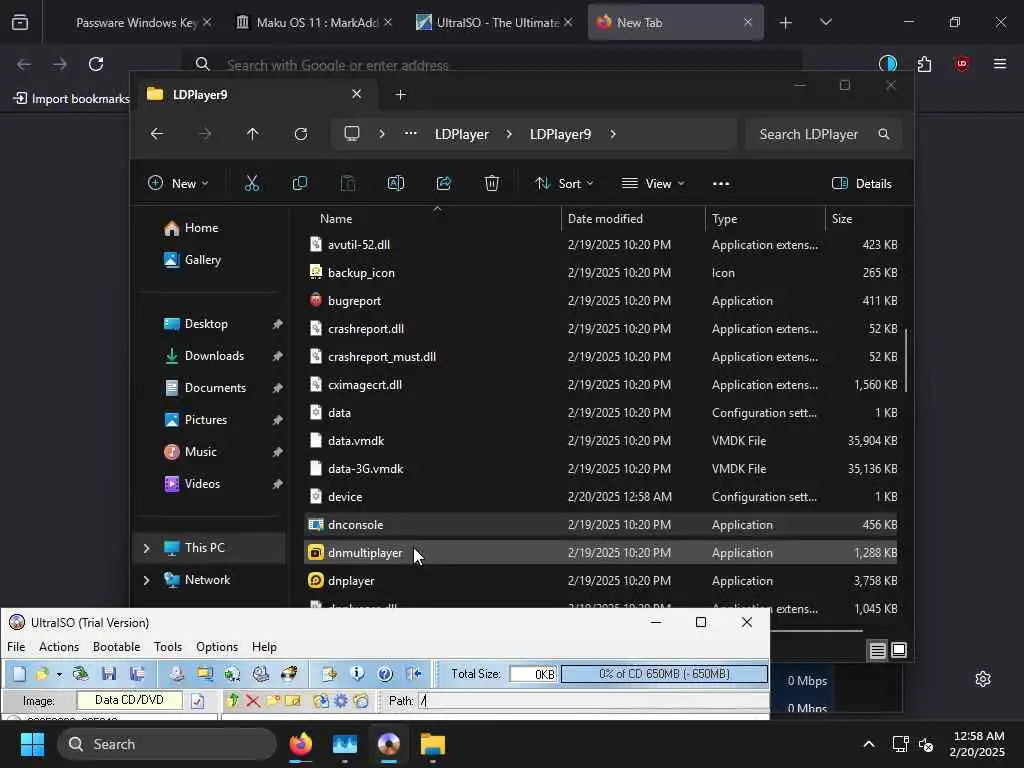This screenshot has height=768, width=1024.
Task: Expand Network in navigation pane
Action: [x=146, y=580]
